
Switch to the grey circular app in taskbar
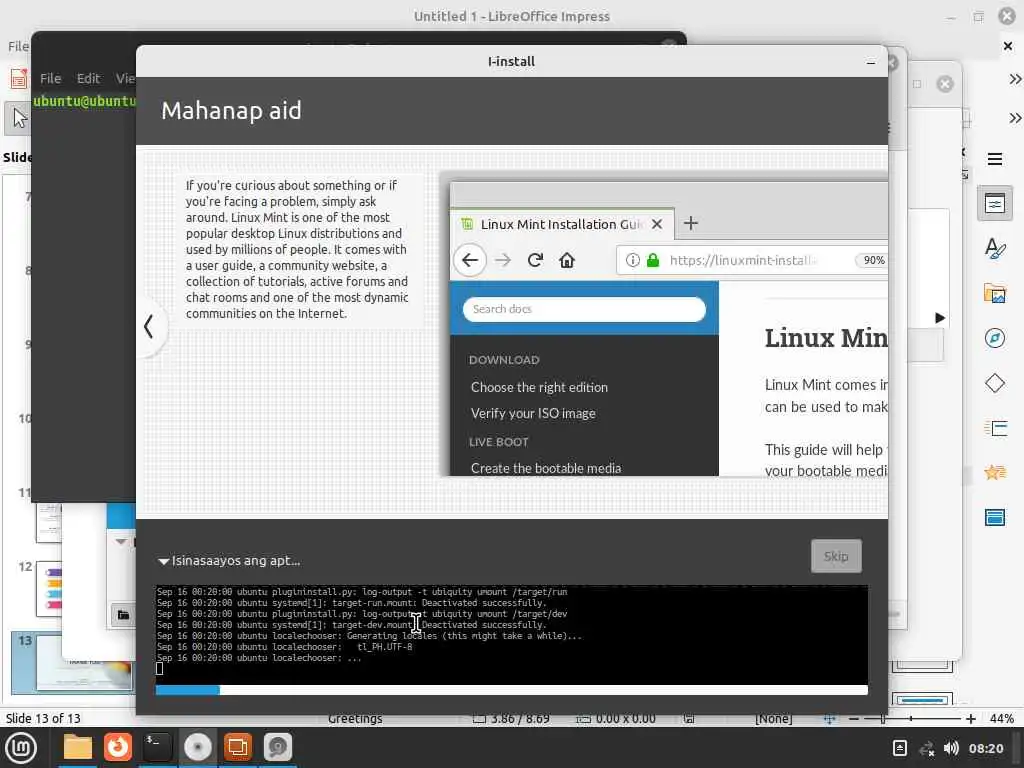(278, 748)
